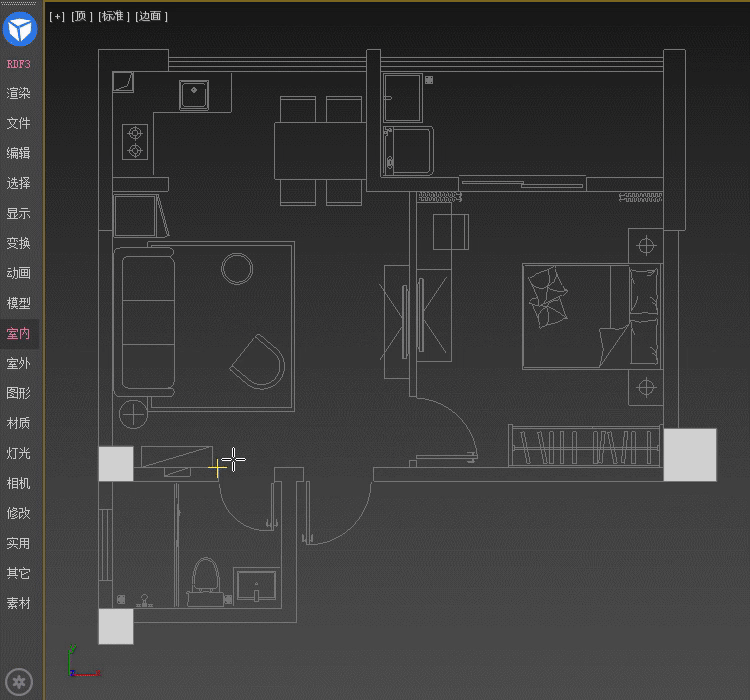
Task: Open the 渲染 (Render) sidebar menu
Action: point(19,93)
